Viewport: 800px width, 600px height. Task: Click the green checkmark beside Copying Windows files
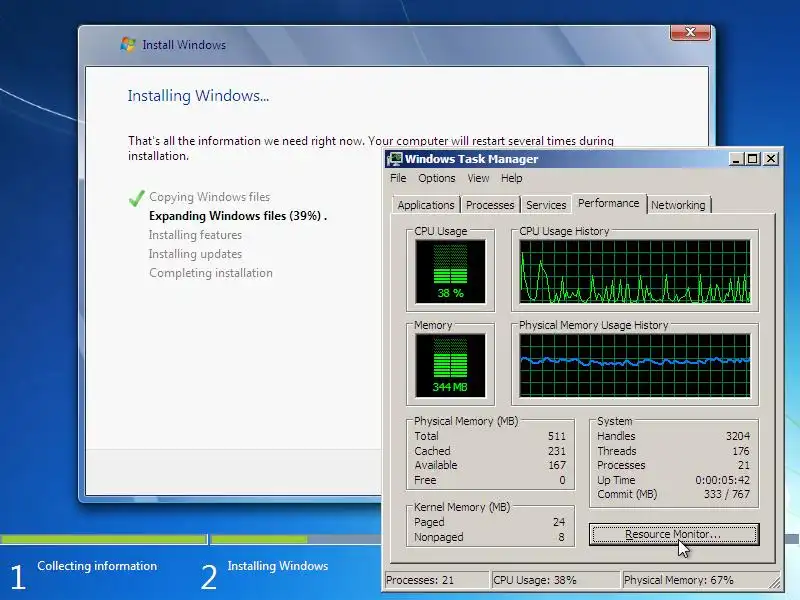[137, 198]
